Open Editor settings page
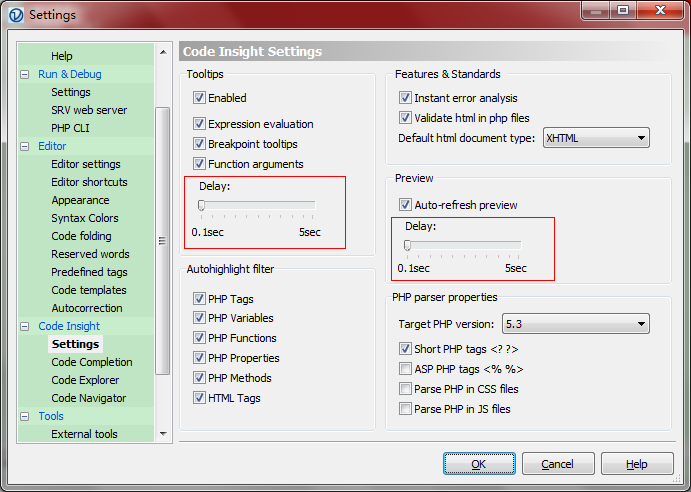The height and width of the screenshot is (492, 691). 85,164
